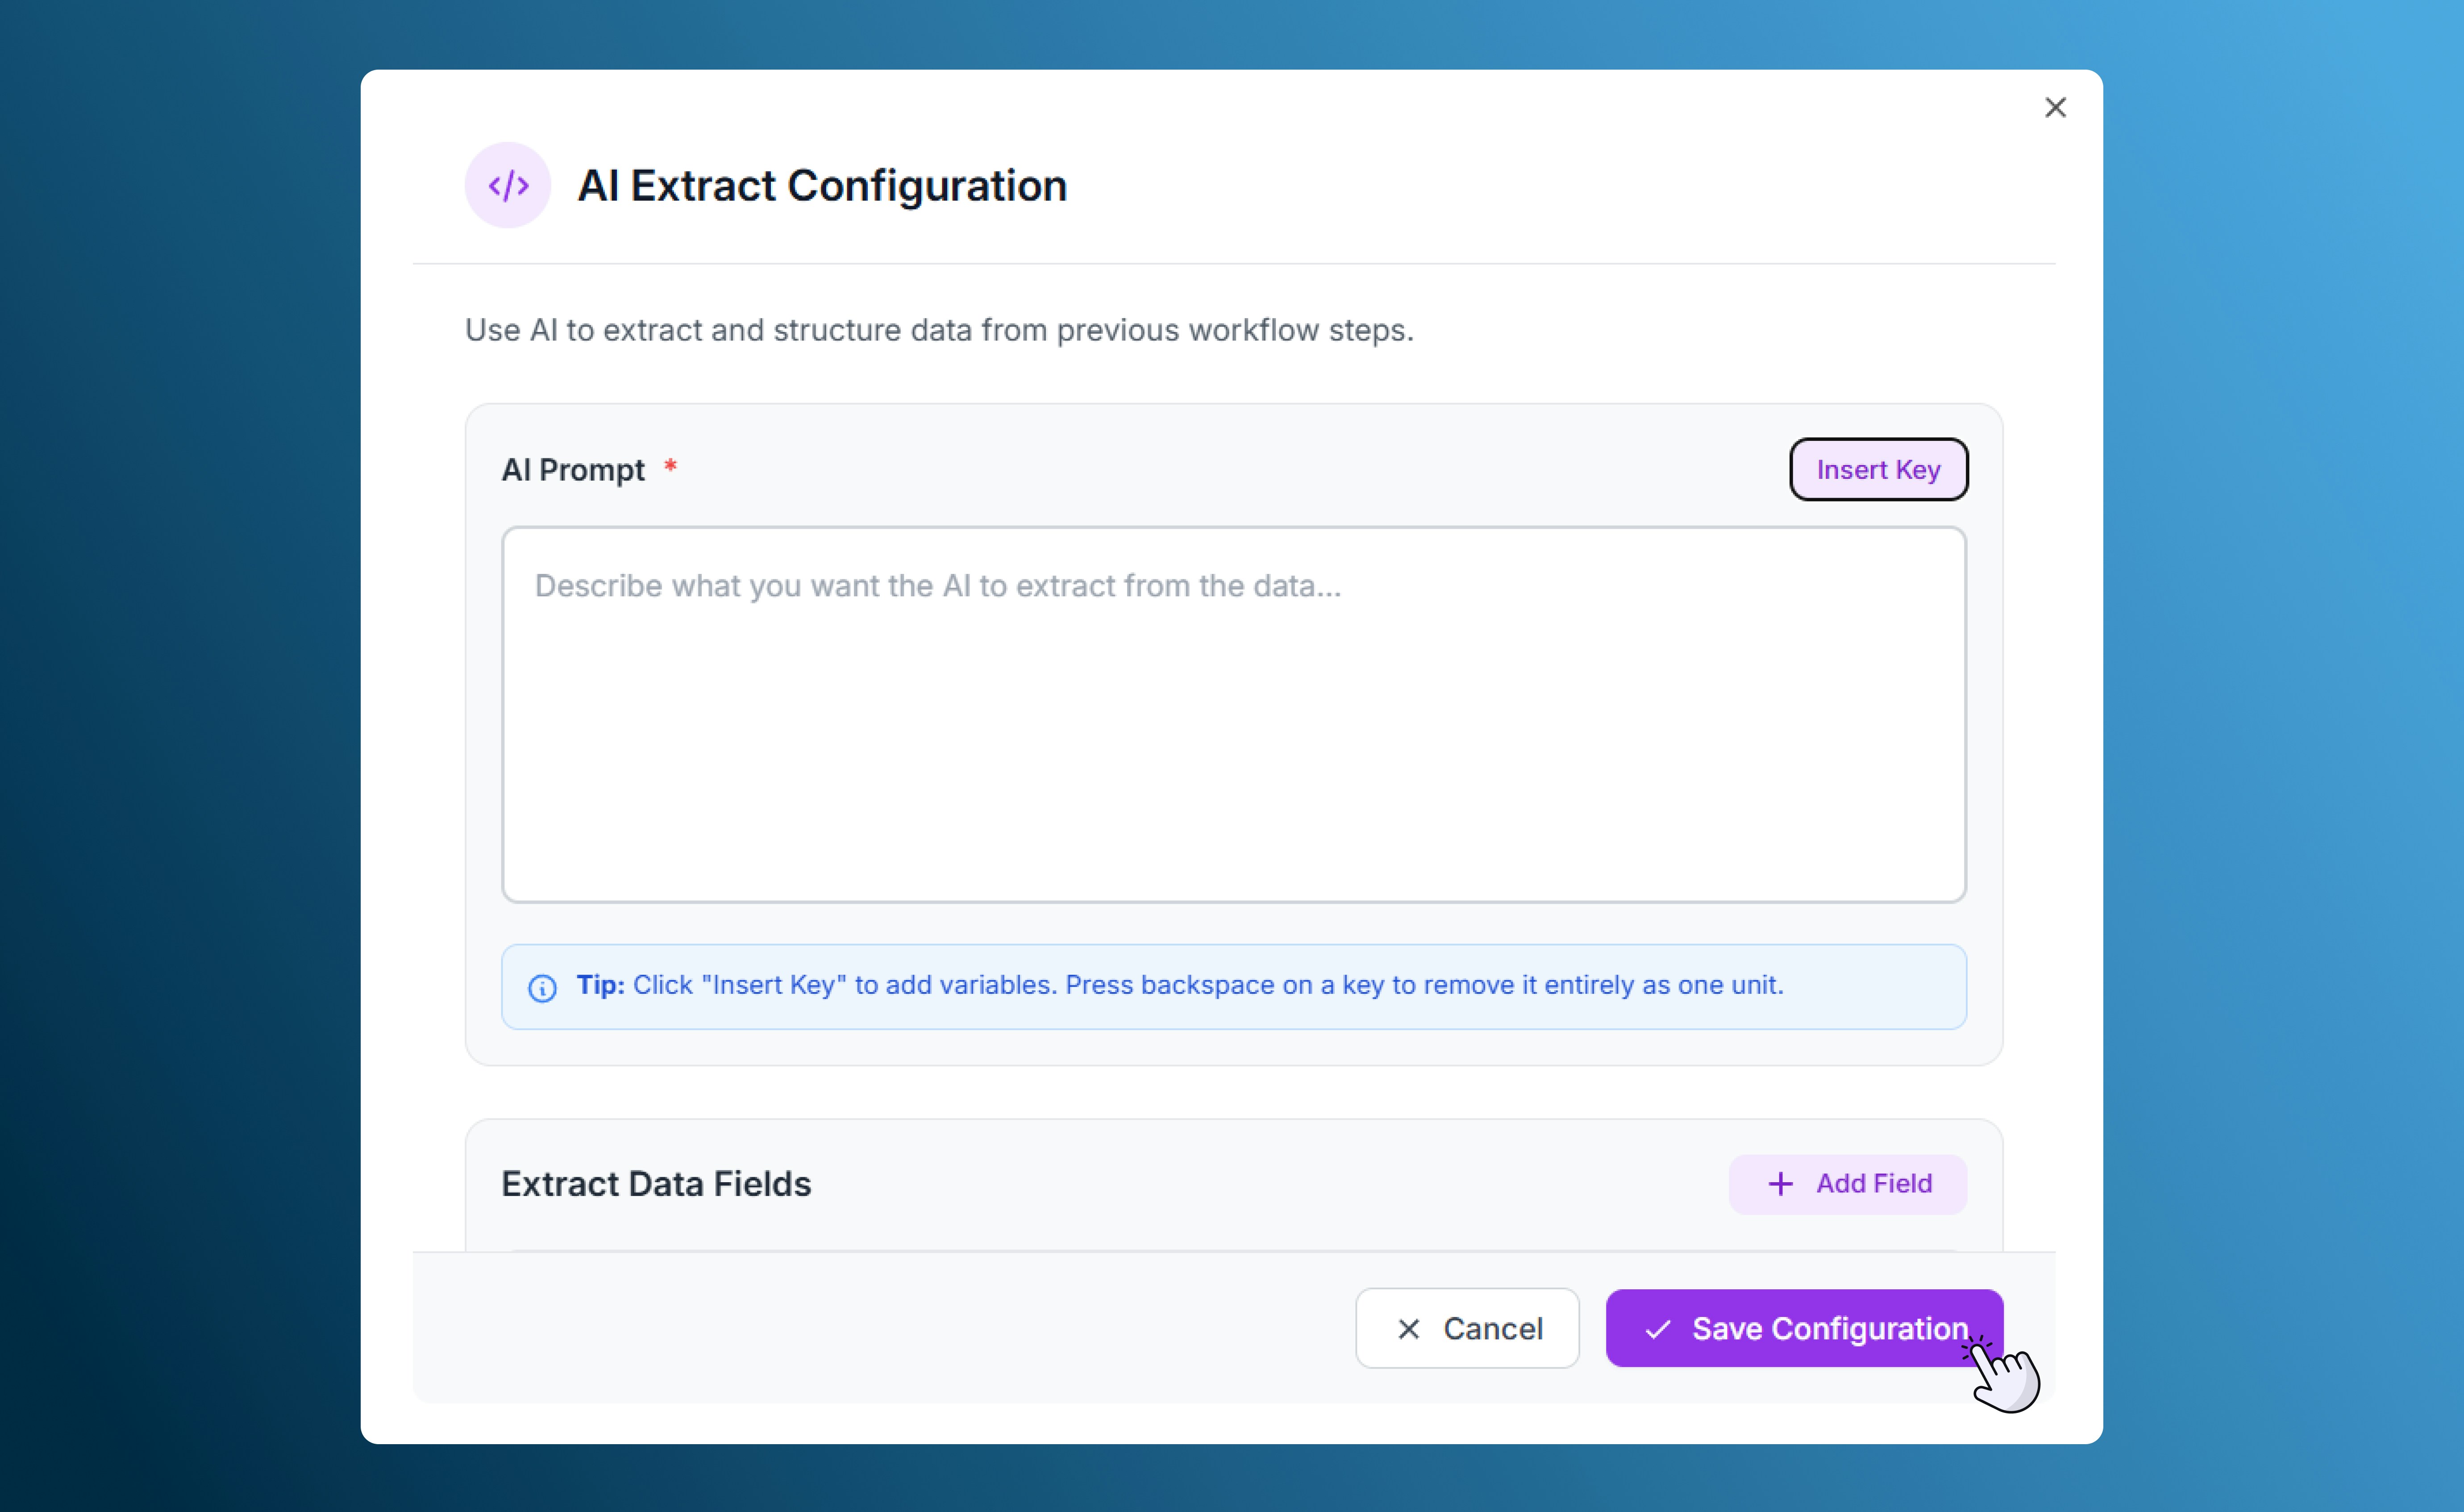Click the X icon inside the Cancel button
The image size is (2464, 1512).
(1410, 1328)
